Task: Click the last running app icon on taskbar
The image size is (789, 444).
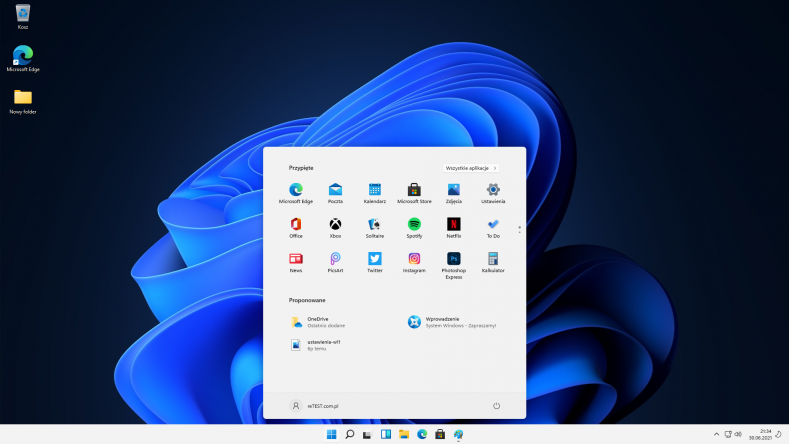Action: tap(458, 434)
